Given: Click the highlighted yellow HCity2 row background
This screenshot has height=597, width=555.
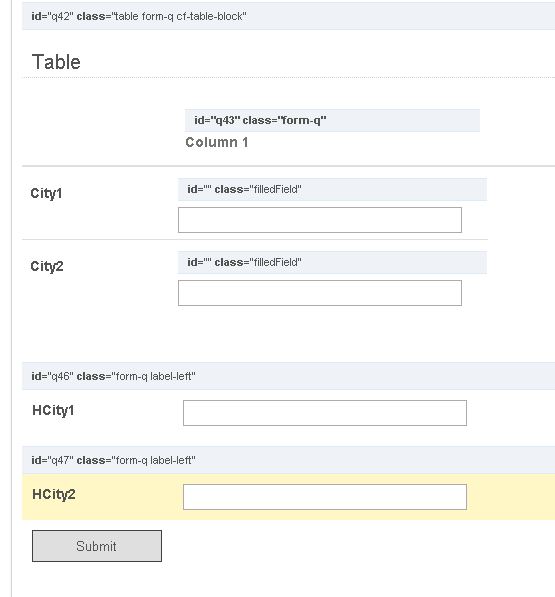Looking at the screenshot, I should 289,497.
